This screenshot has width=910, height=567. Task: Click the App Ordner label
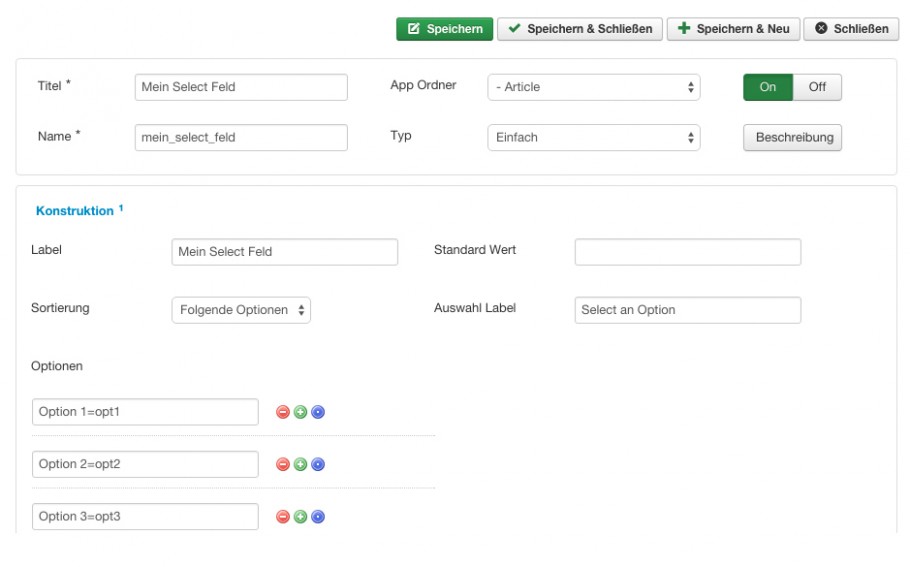pos(423,85)
